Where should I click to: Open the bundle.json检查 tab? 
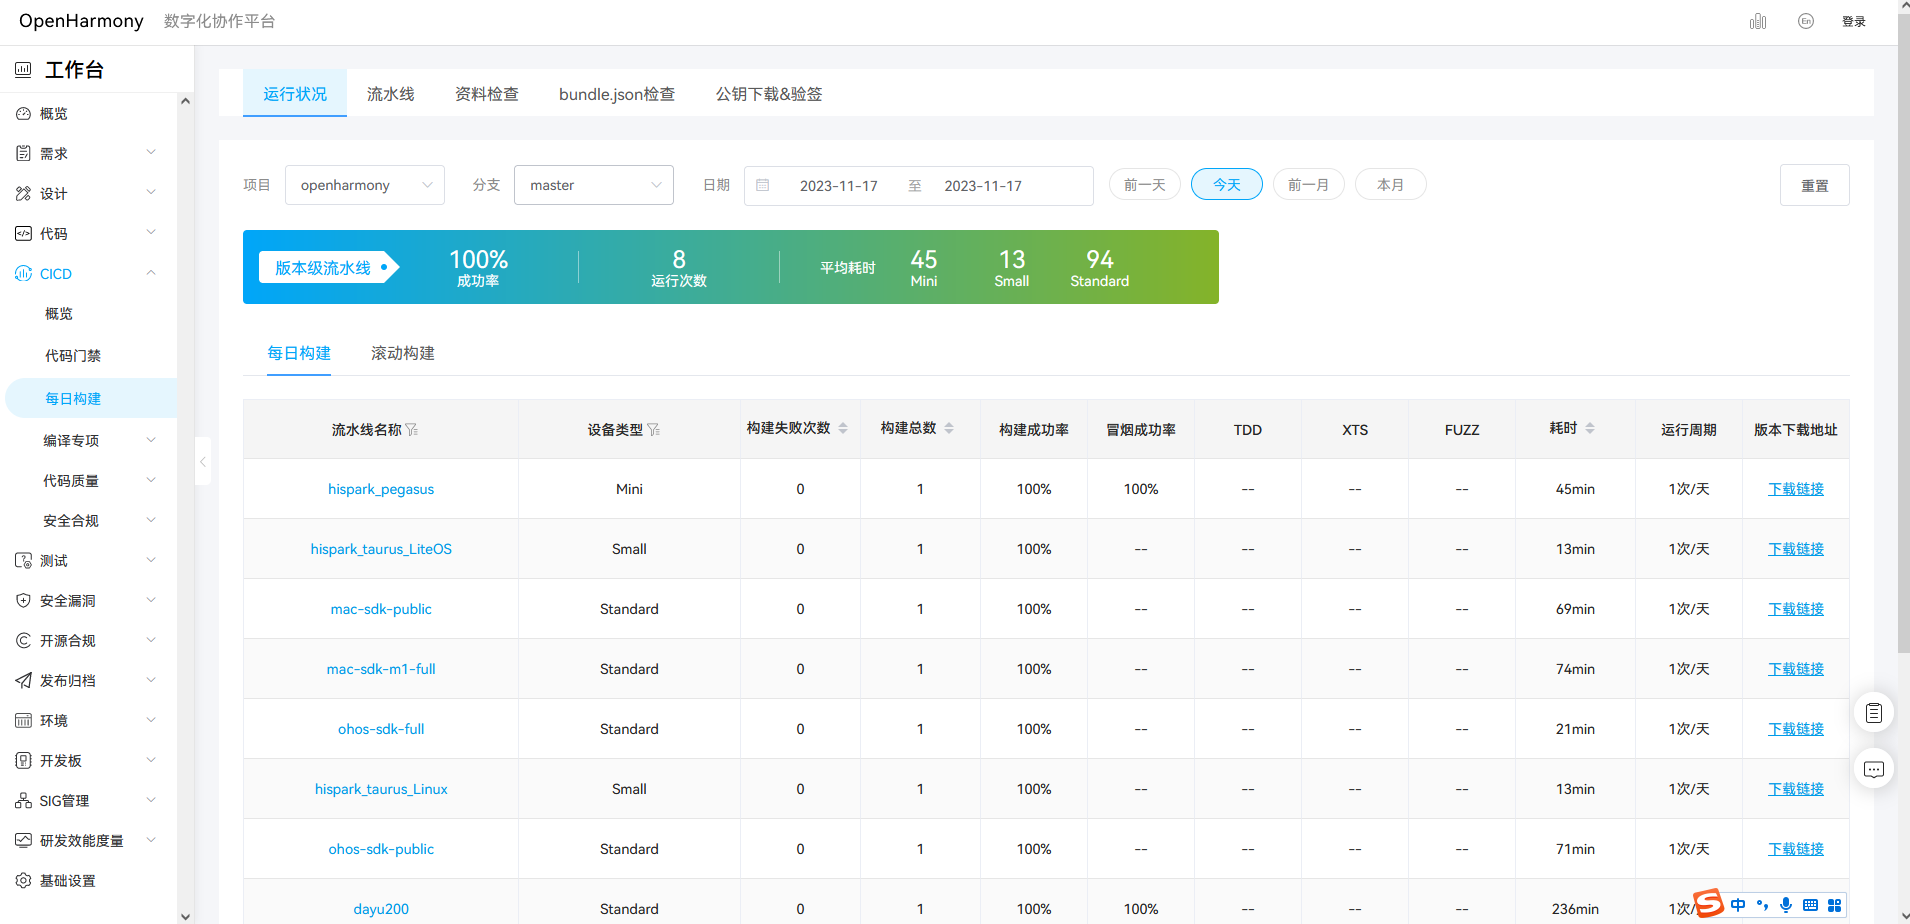(x=617, y=94)
